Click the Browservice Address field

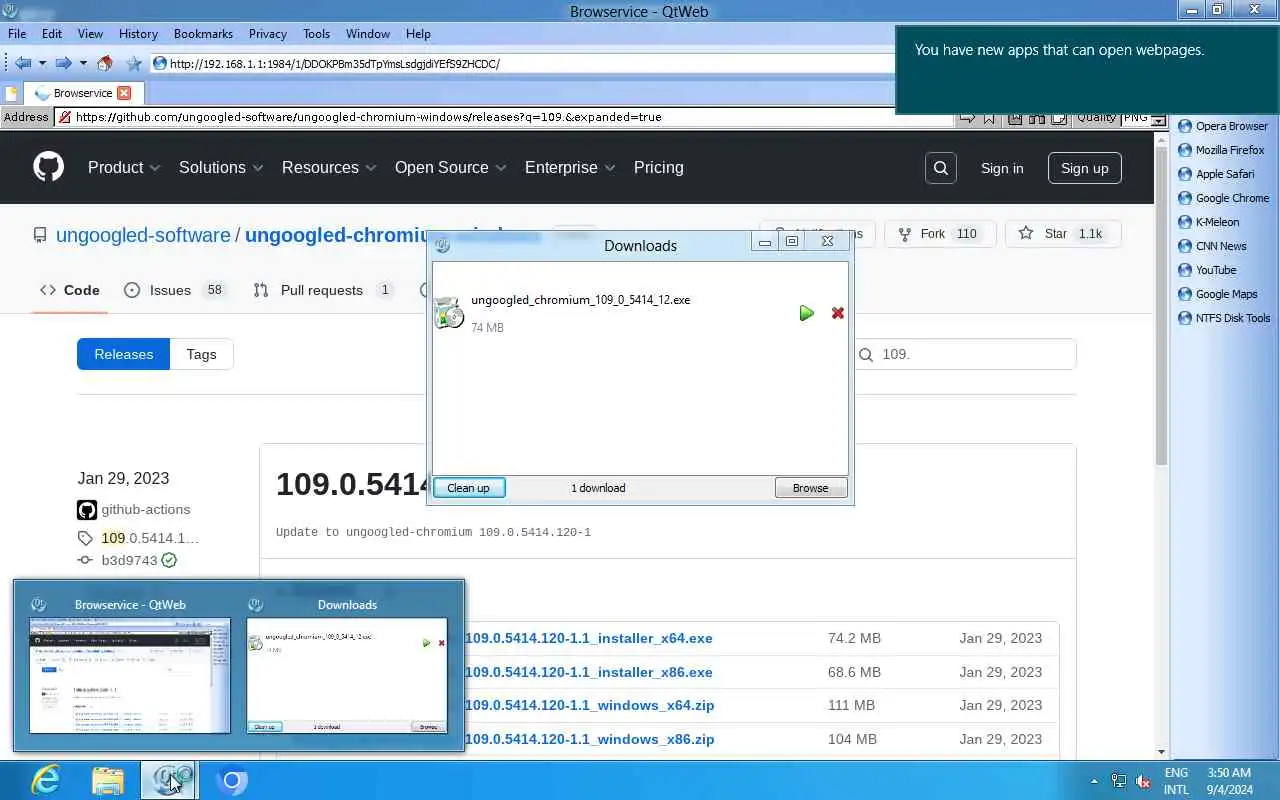505,117
